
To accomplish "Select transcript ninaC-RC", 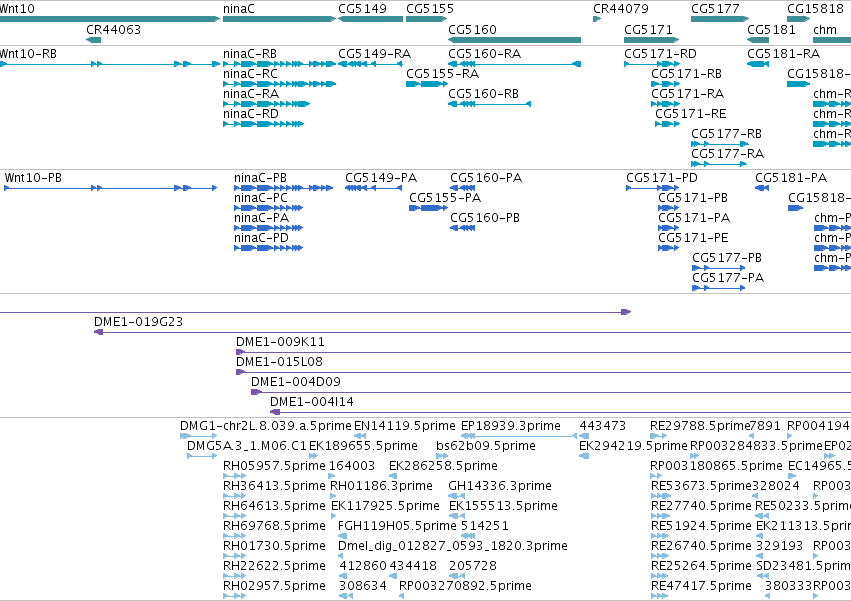I will click(x=250, y=74).
